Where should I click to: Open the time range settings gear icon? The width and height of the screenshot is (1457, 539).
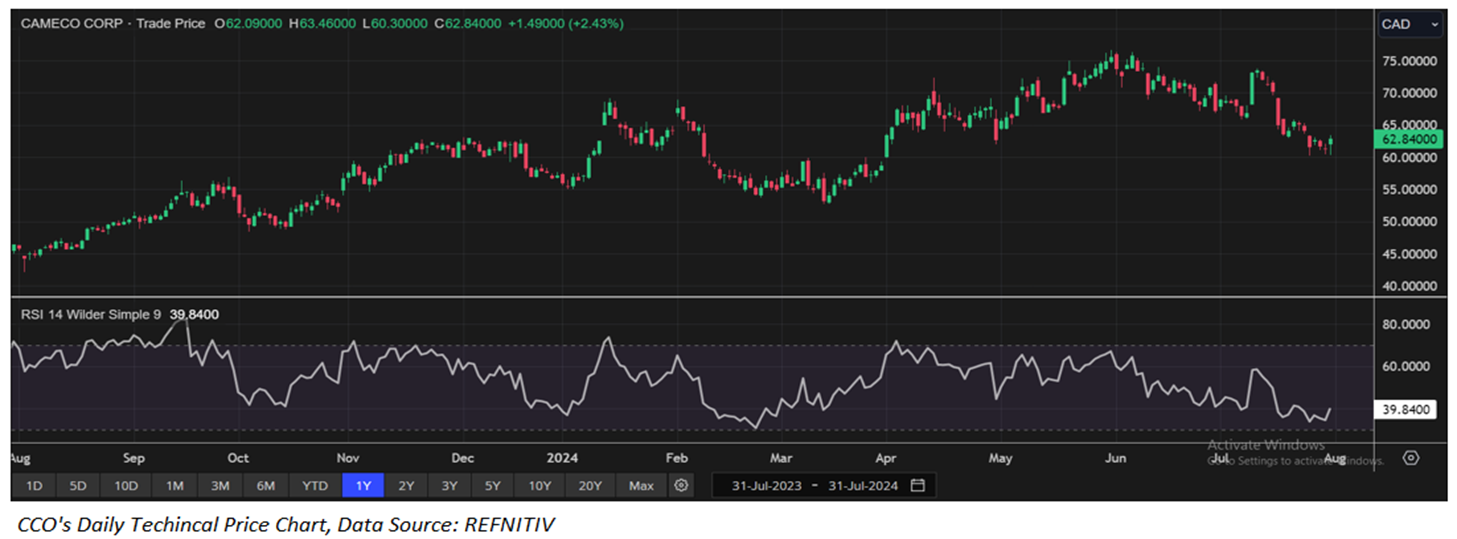coord(681,486)
